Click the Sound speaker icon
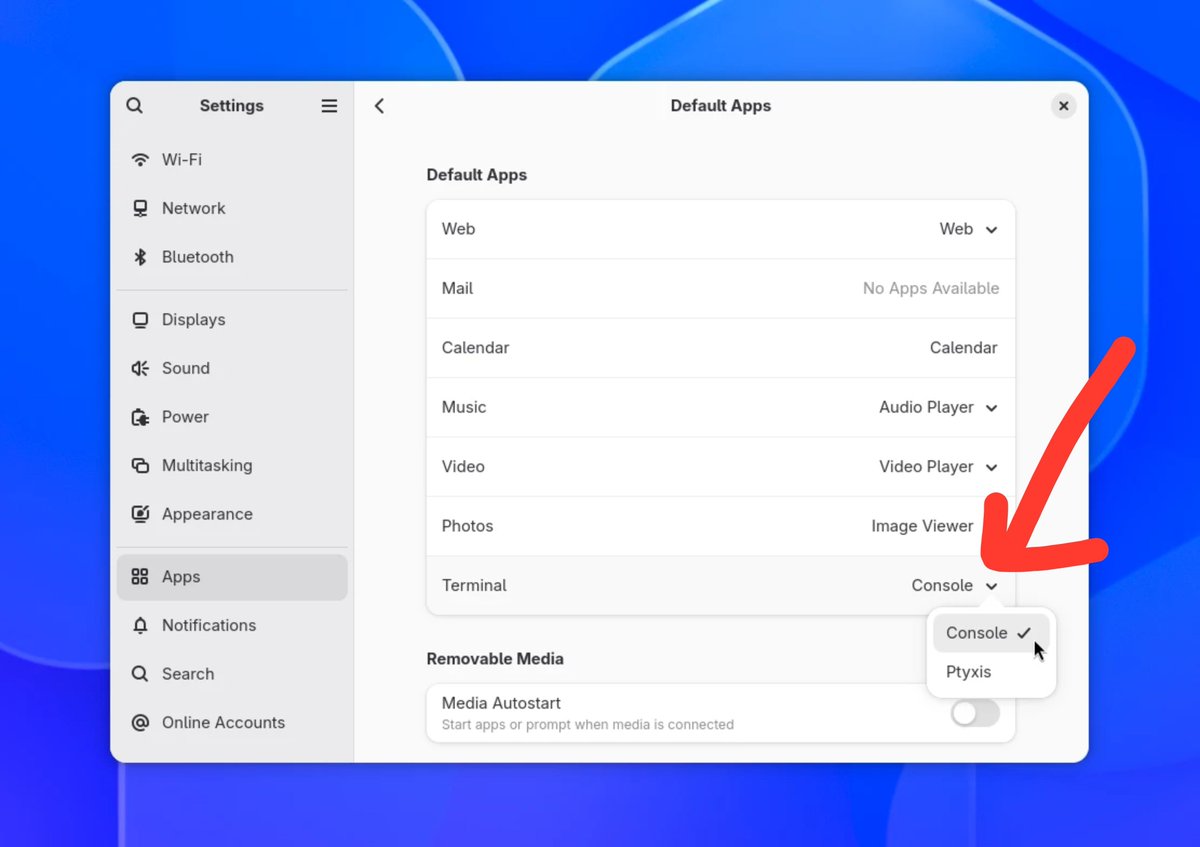The image size is (1200, 847). [x=141, y=368]
